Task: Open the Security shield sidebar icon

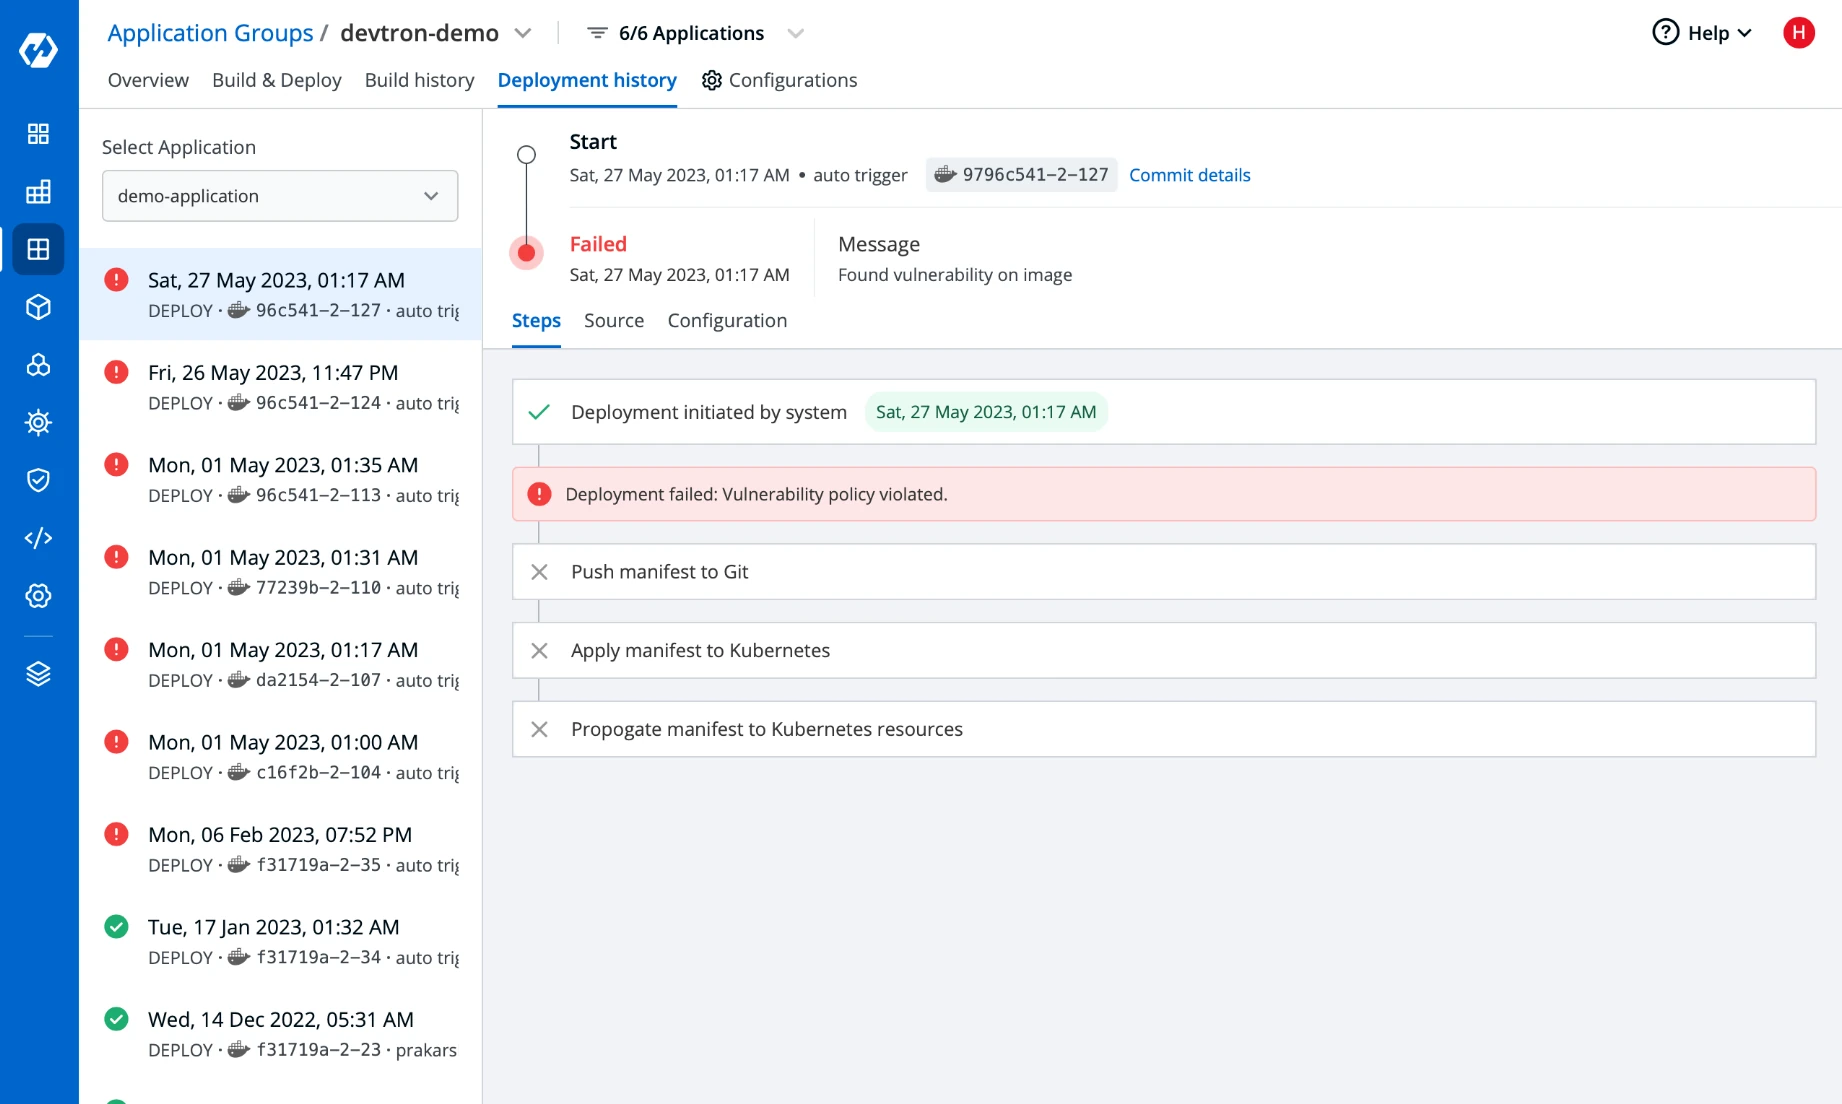Action: click(x=38, y=480)
